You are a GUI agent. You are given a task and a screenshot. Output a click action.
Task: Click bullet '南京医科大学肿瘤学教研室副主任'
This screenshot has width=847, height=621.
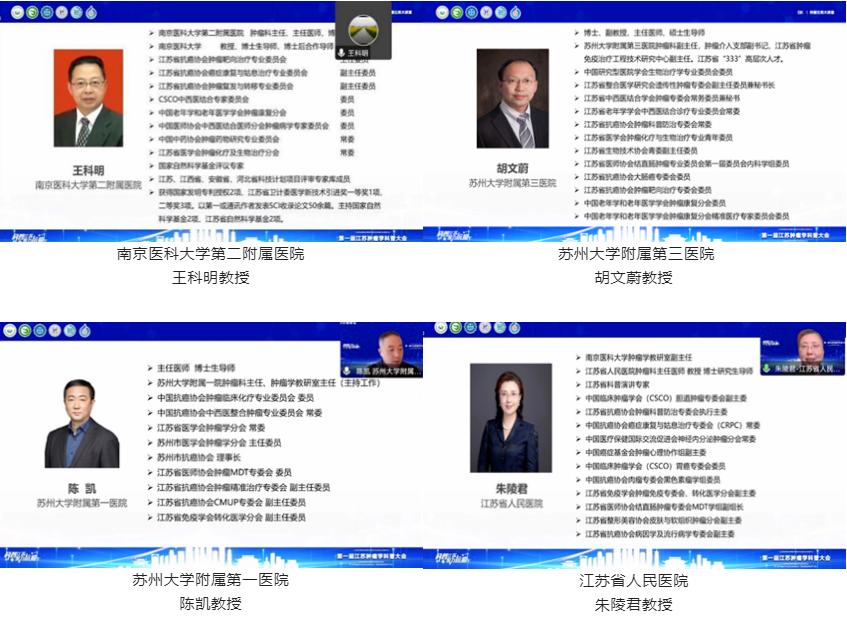tap(639, 357)
